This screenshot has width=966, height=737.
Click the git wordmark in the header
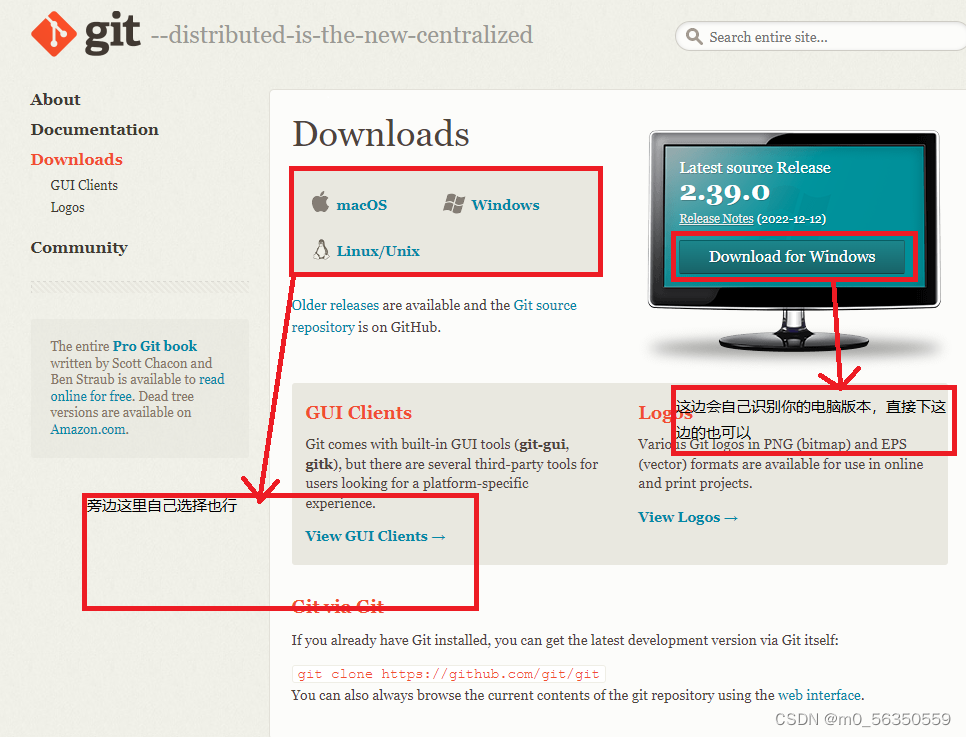point(112,34)
